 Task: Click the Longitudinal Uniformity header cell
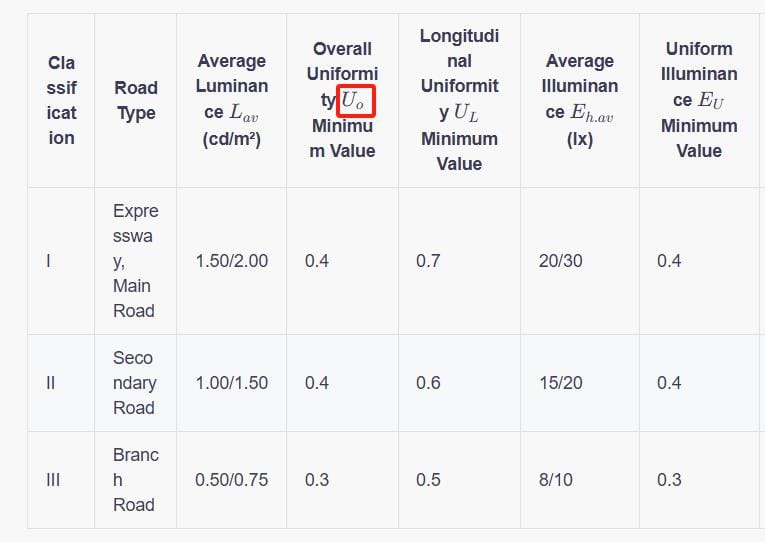[x=459, y=99]
